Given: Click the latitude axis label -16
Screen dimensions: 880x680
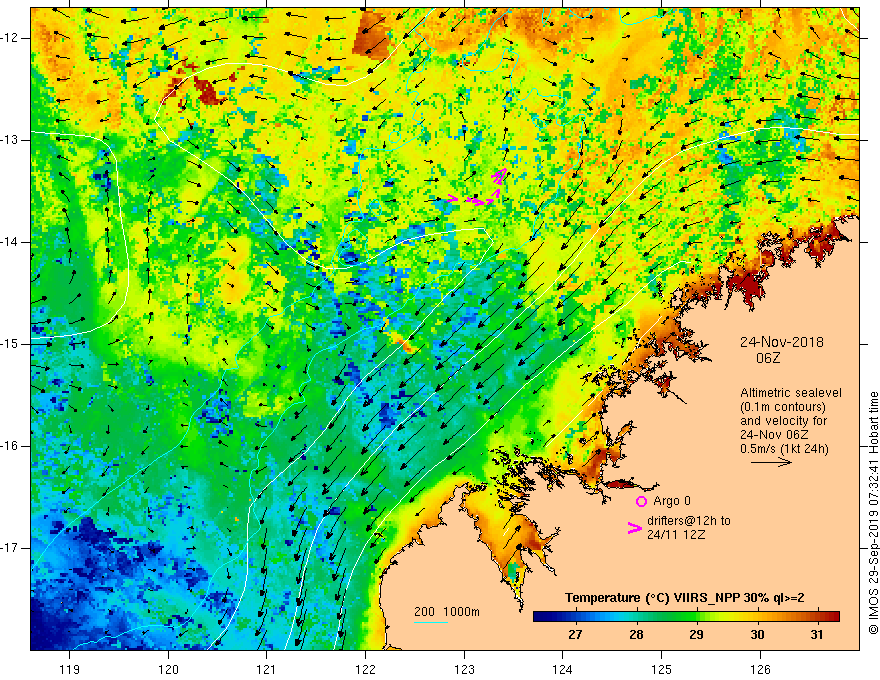Looking at the screenshot, I should click(x=11, y=446).
